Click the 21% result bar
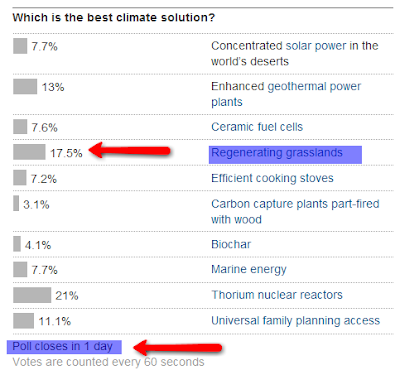The width and height of the screenshot is (400, 370). [32, 295]
